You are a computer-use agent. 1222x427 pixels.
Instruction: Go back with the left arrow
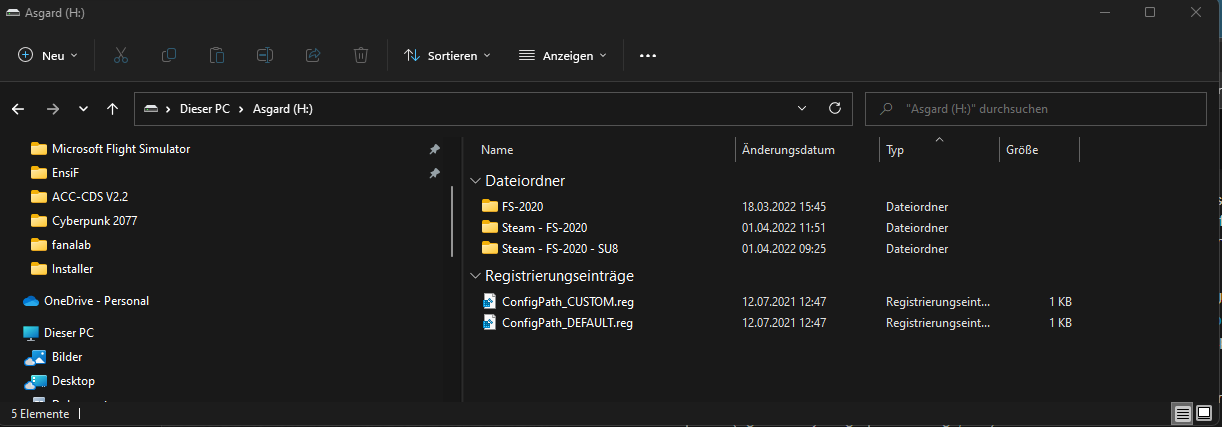(18, 108)
